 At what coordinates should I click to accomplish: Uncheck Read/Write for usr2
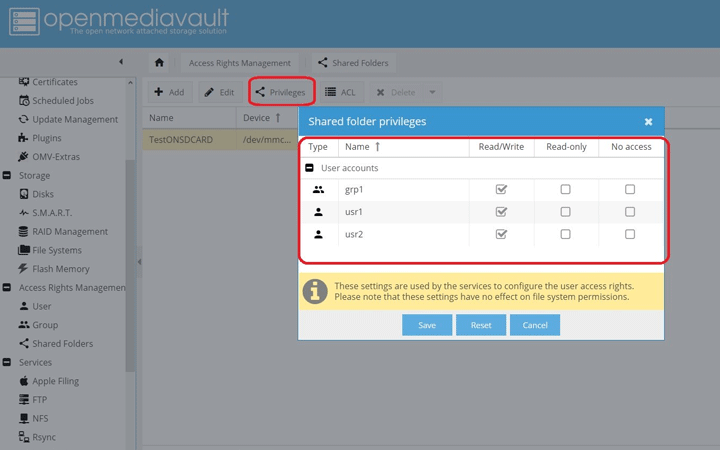click(501, 234)
